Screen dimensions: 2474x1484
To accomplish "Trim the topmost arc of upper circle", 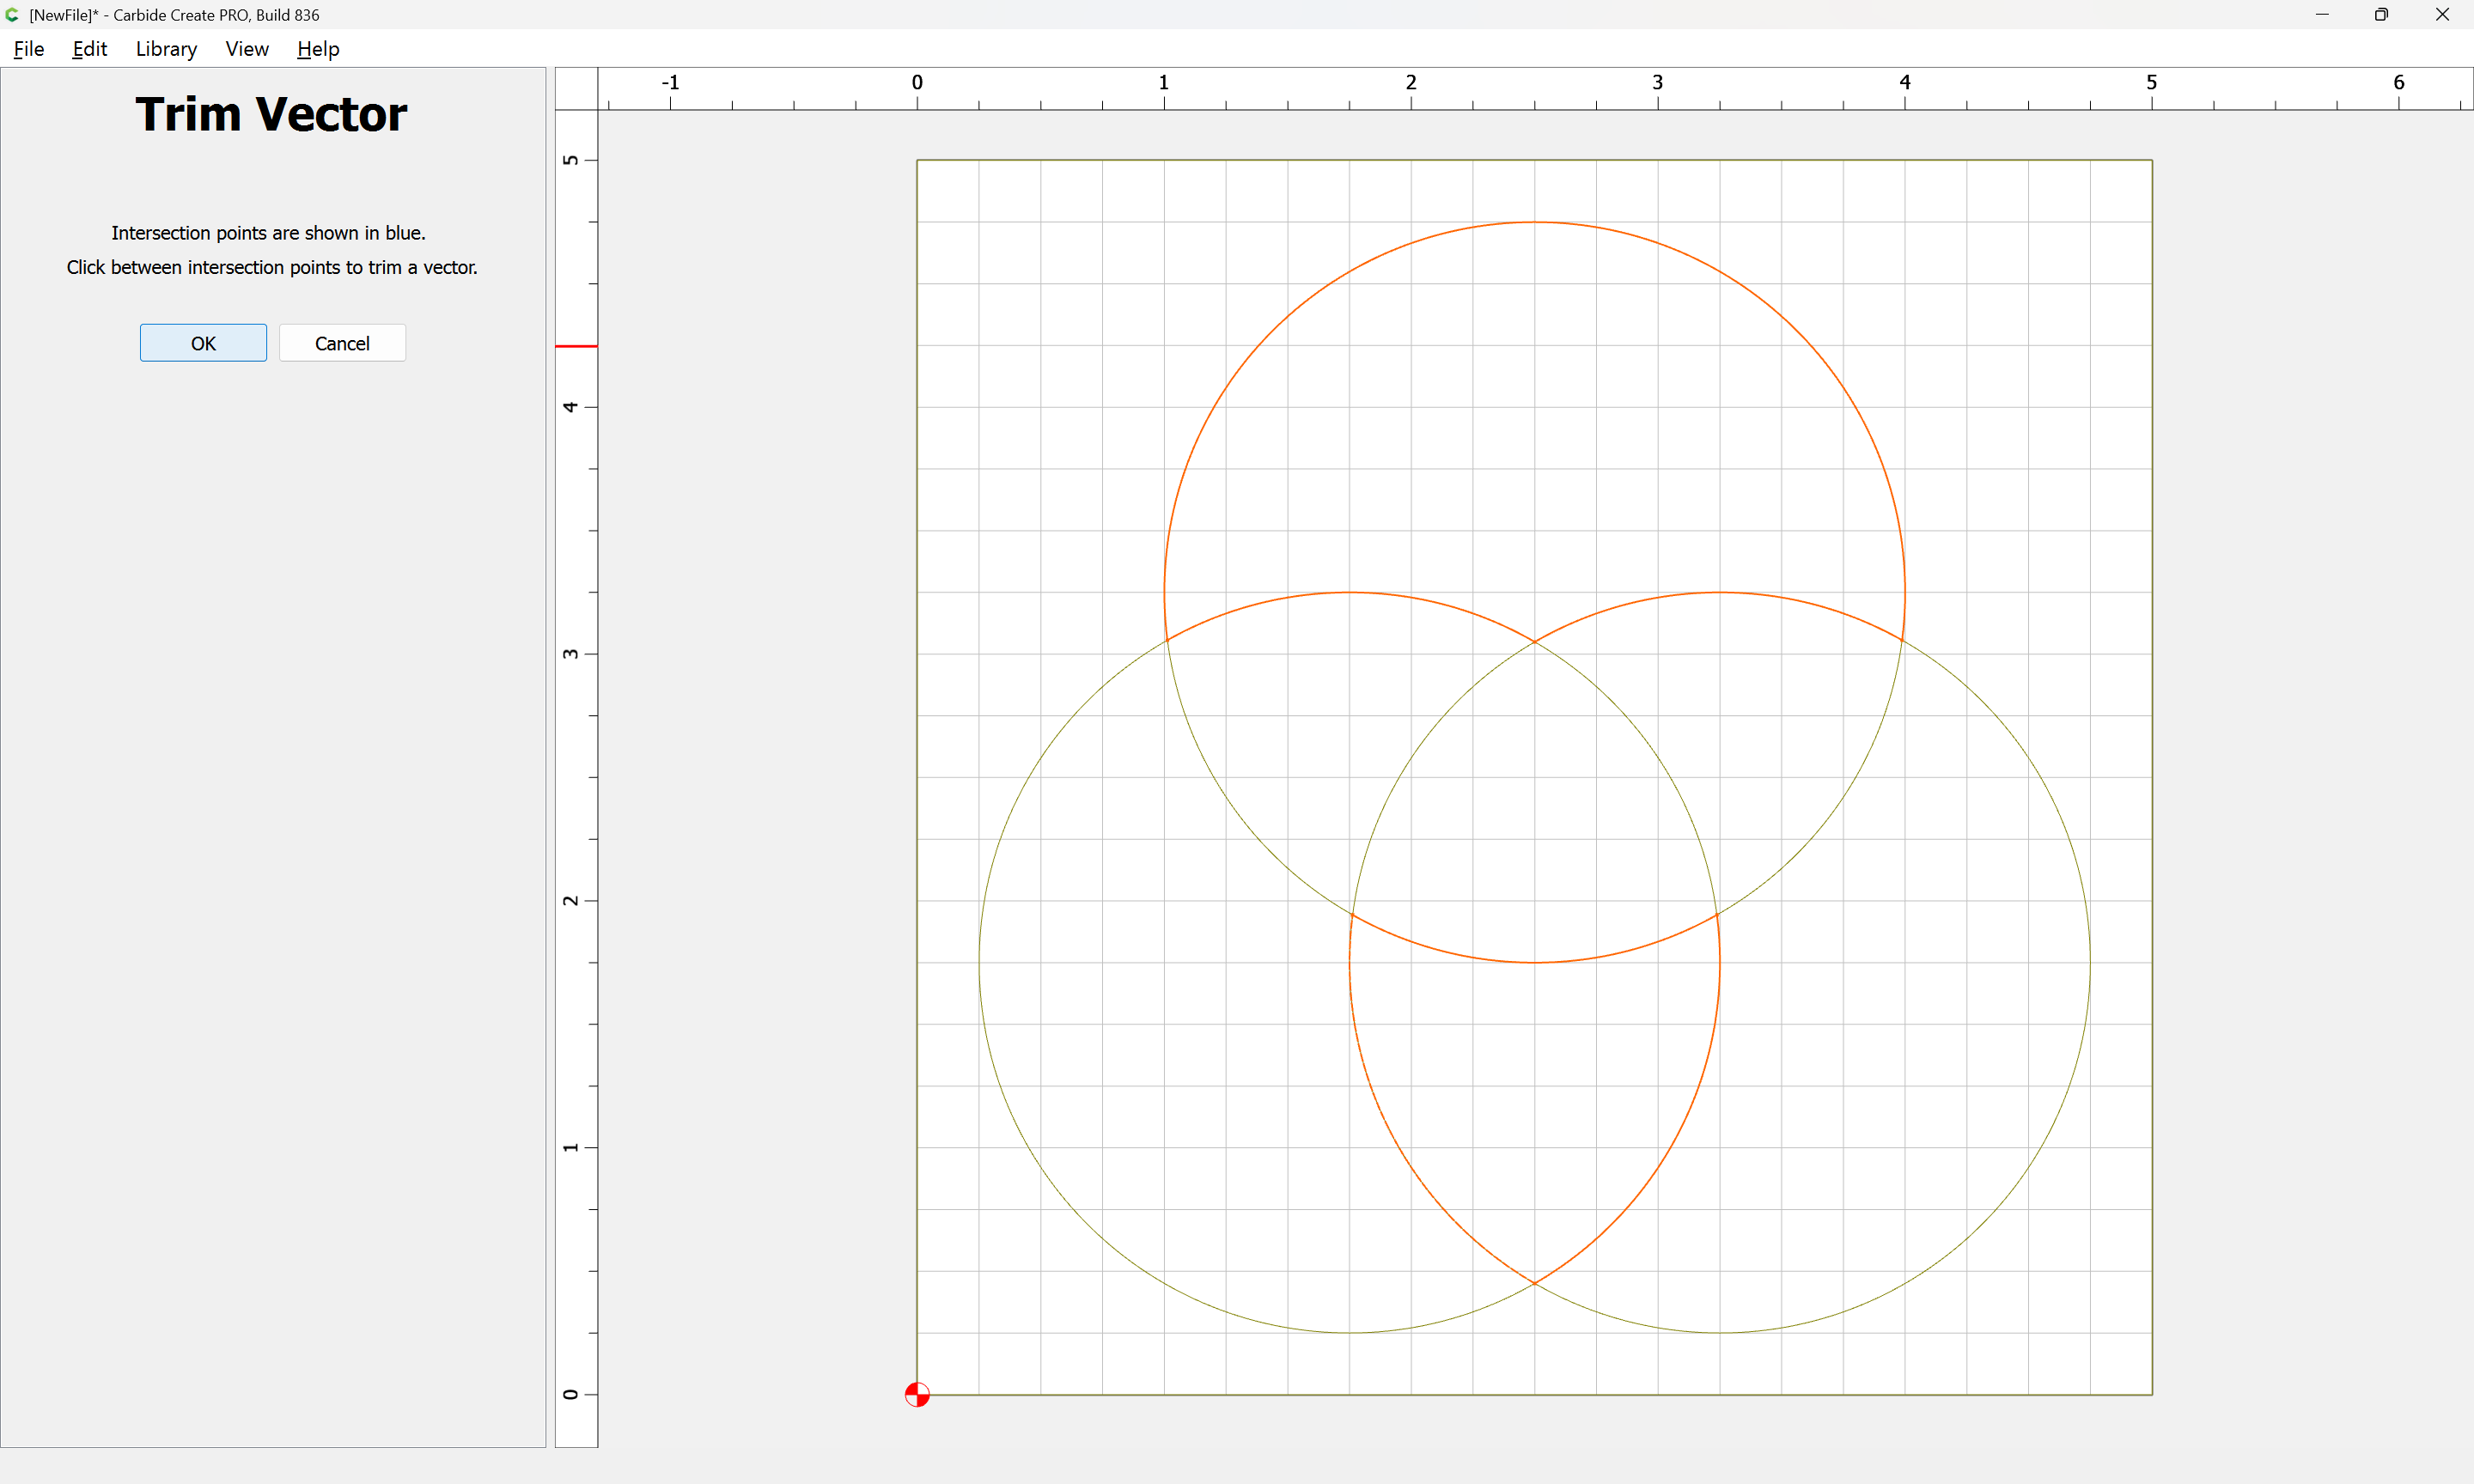I will click(1534, 222).
